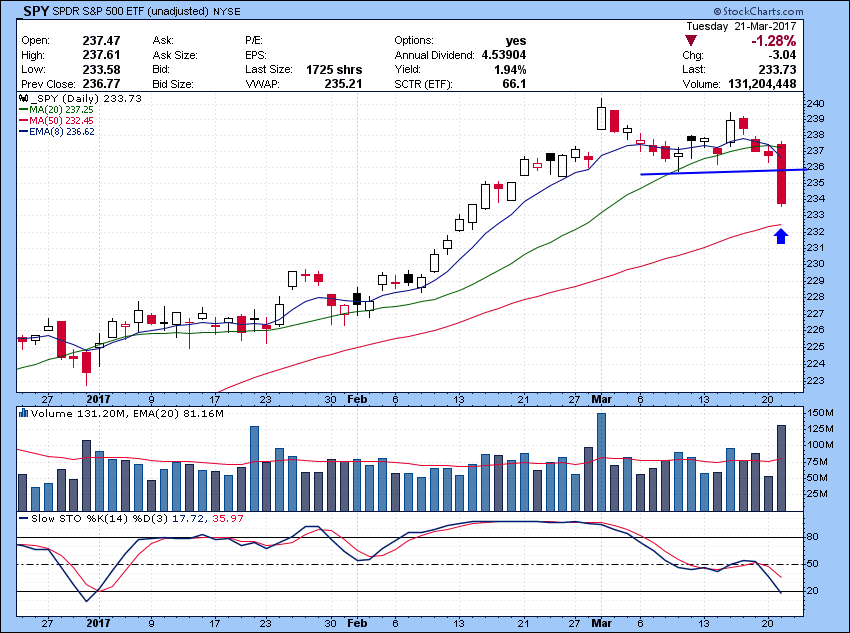The image size is (850, 633).
Task: Click the tallest volume bar near 150M
Action: click(x=601, y=462)
